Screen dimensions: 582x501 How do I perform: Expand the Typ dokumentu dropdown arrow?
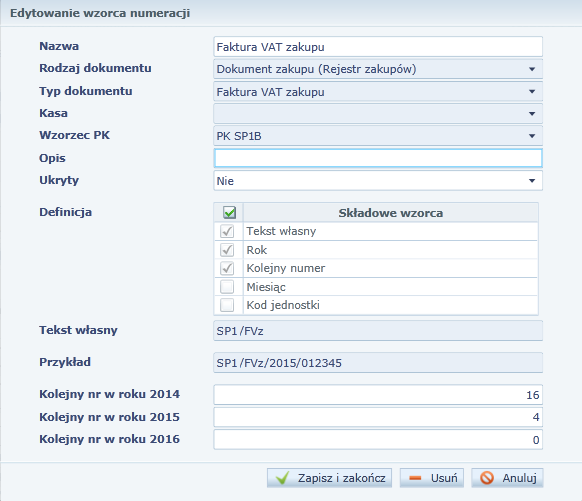[x=532, y=92]
